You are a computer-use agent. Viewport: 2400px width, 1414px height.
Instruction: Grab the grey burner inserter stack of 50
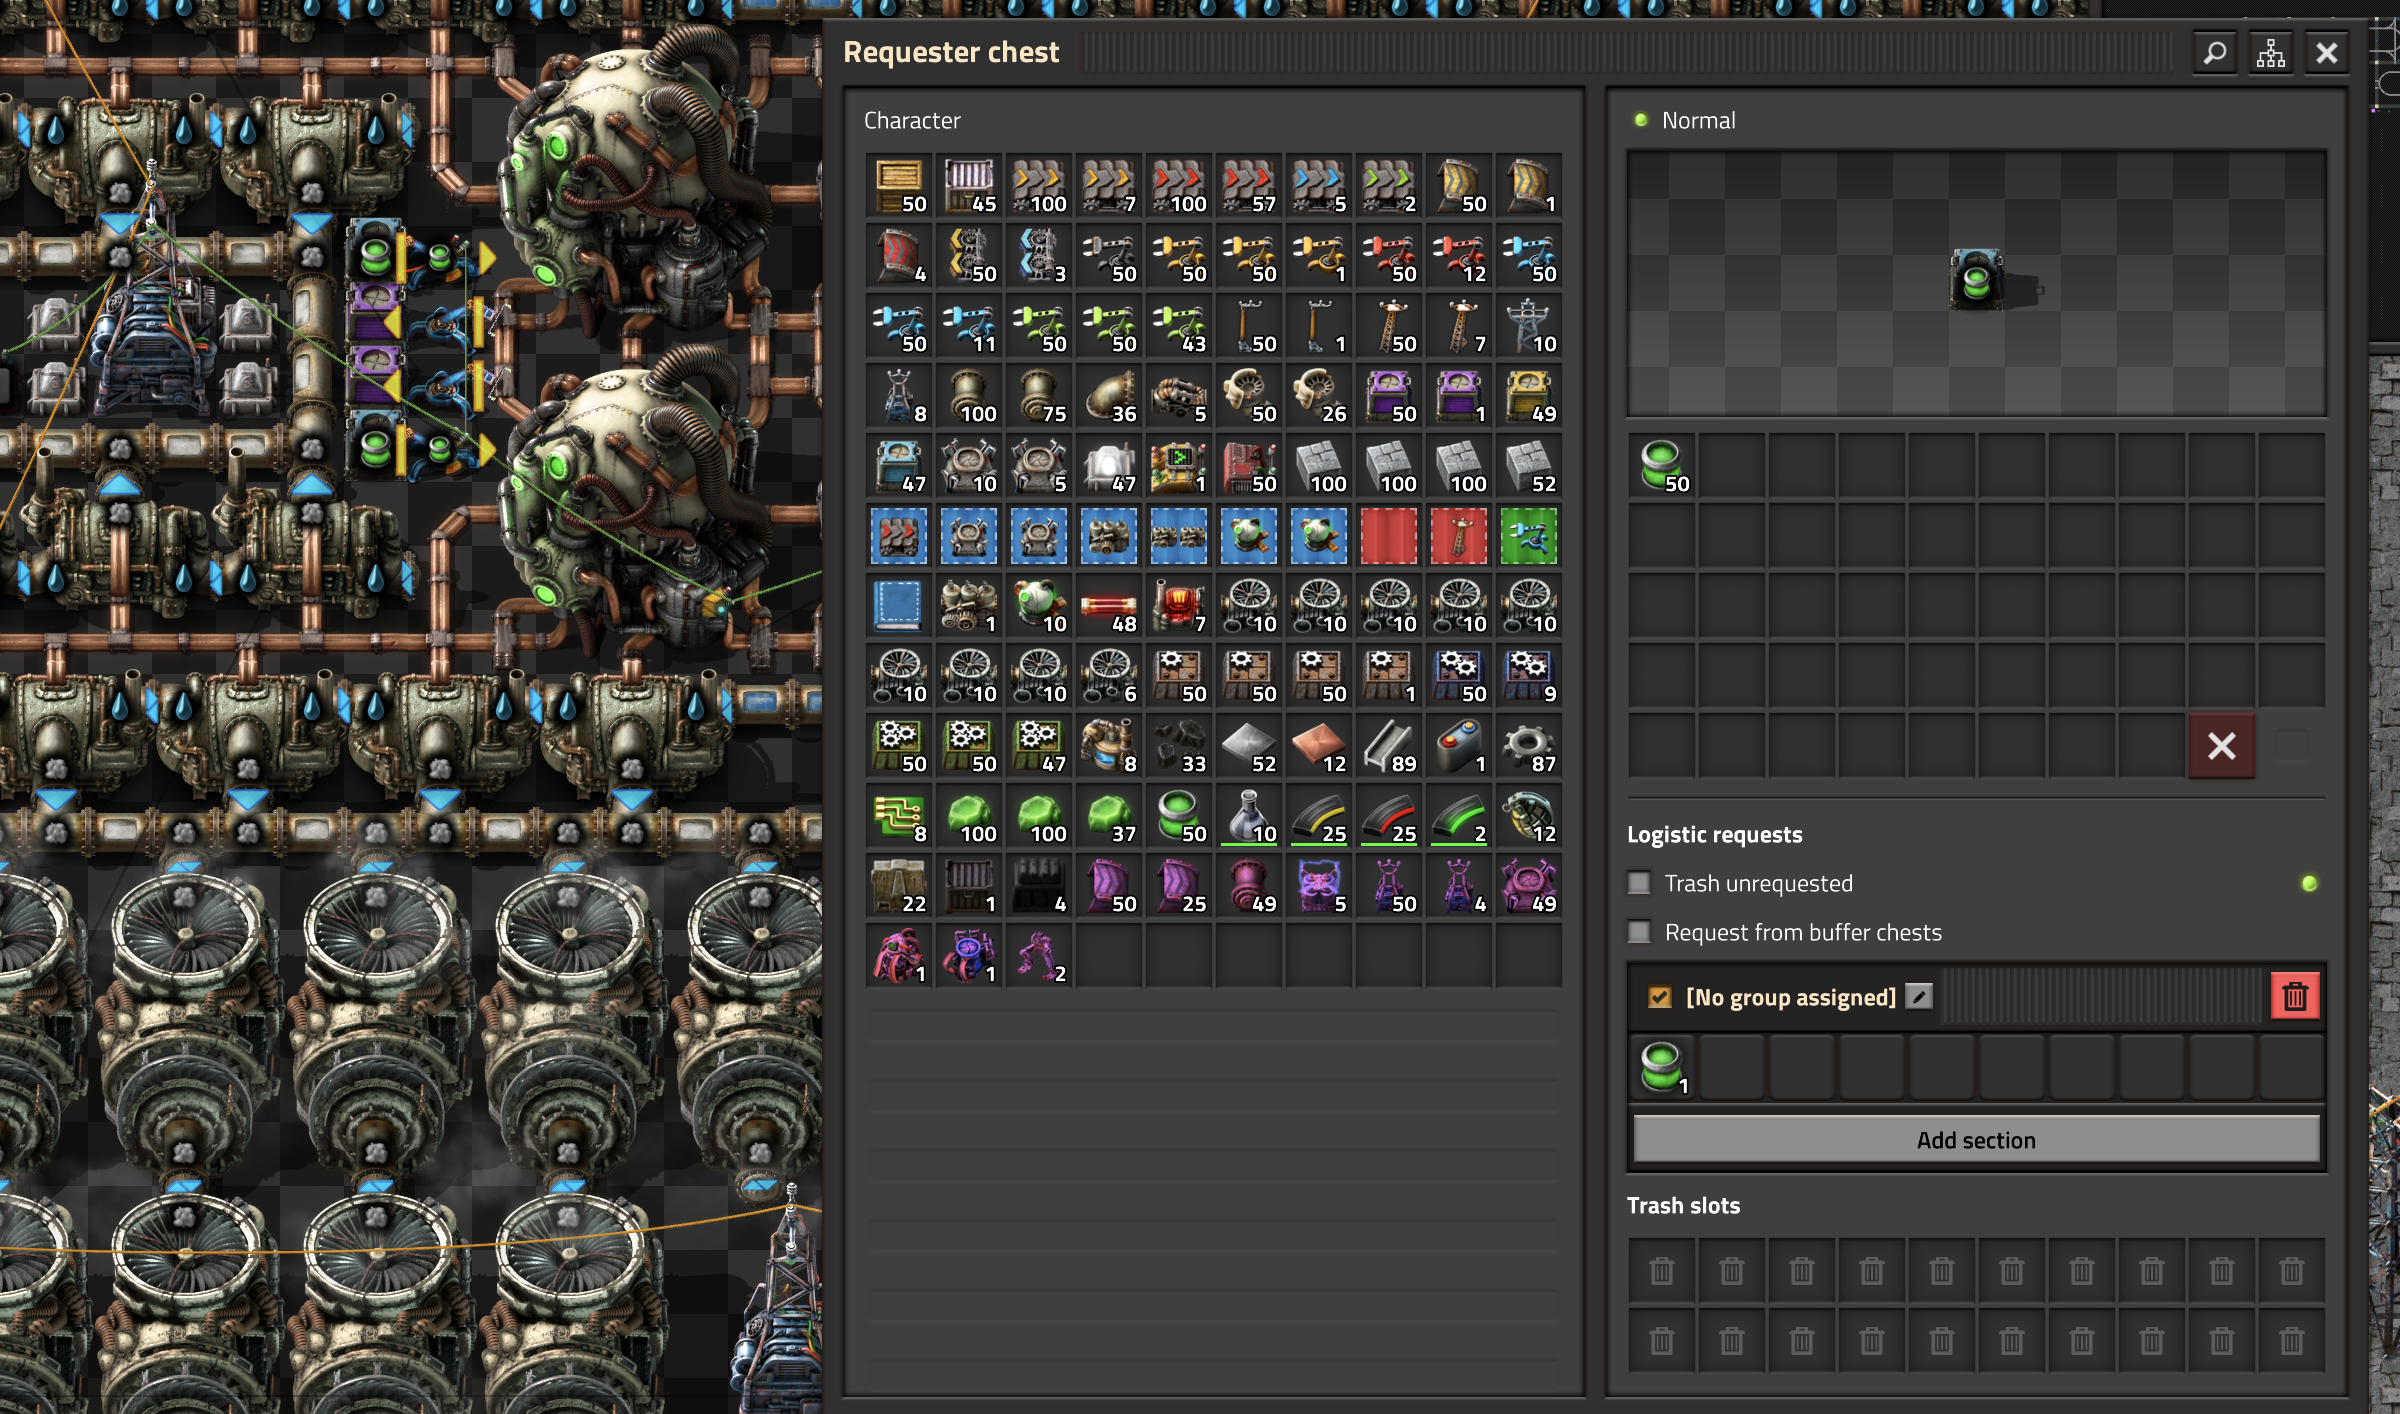click(1109, 256)
